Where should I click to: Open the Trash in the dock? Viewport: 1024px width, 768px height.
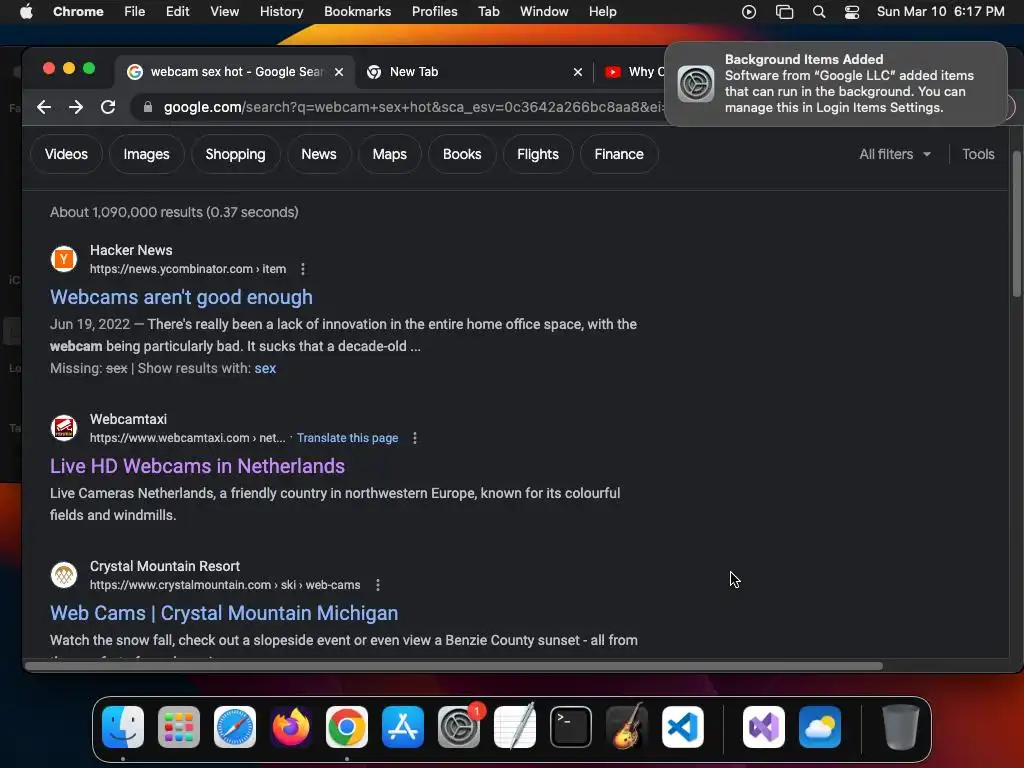[901, 727]
